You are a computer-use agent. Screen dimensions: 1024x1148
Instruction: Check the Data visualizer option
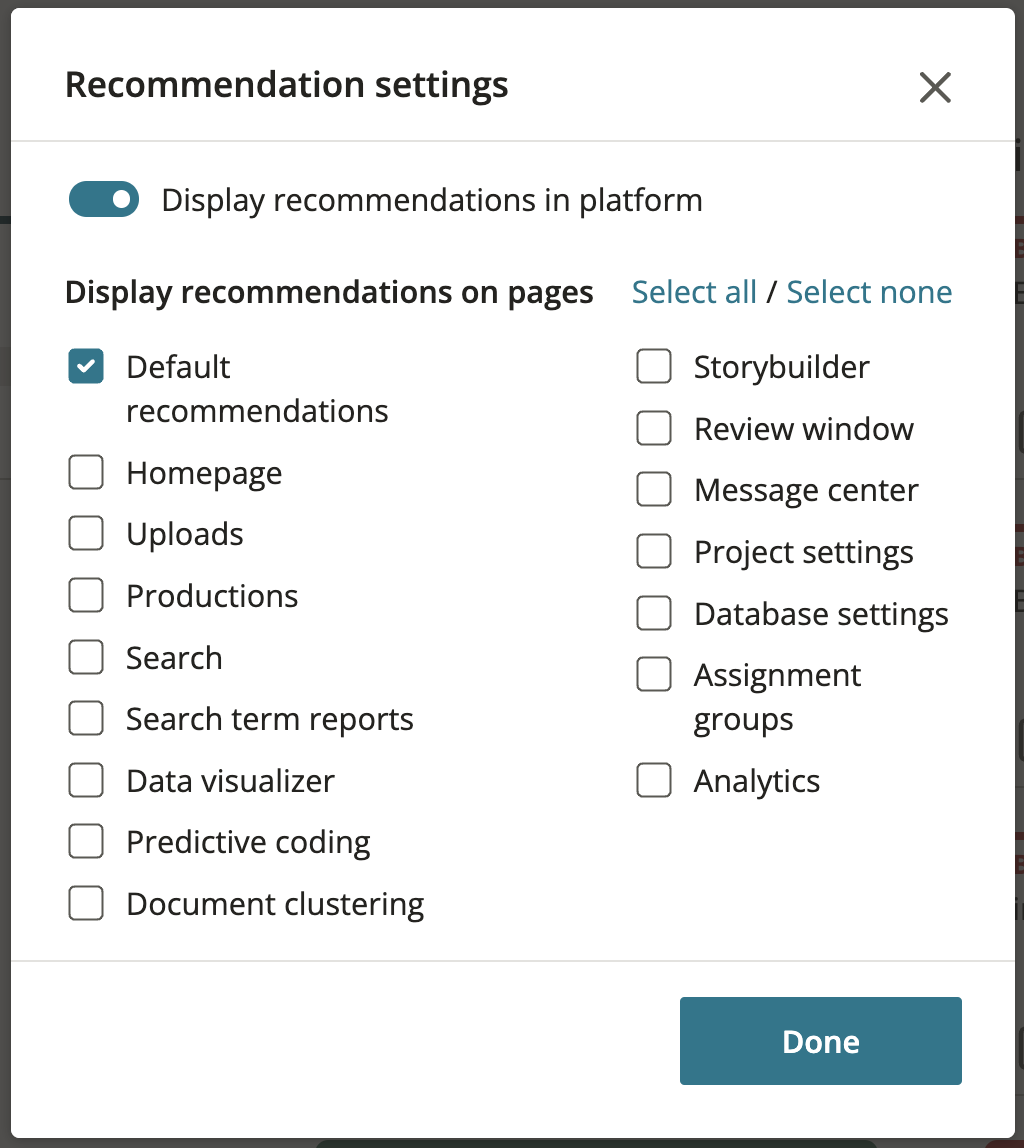(86, 779)
